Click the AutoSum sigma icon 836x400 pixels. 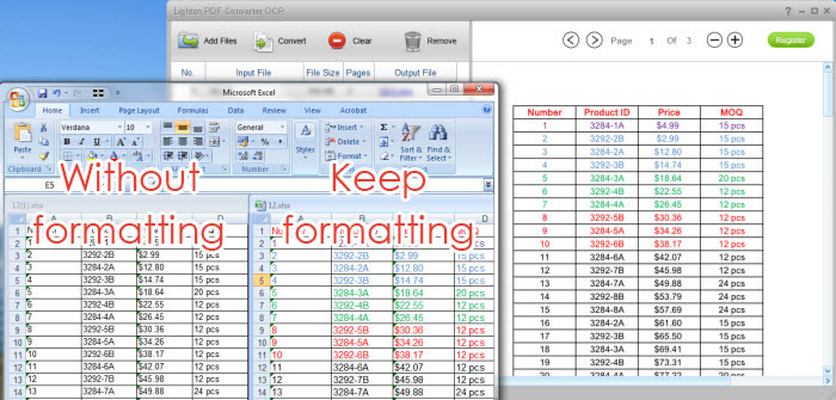click(383, 127)
